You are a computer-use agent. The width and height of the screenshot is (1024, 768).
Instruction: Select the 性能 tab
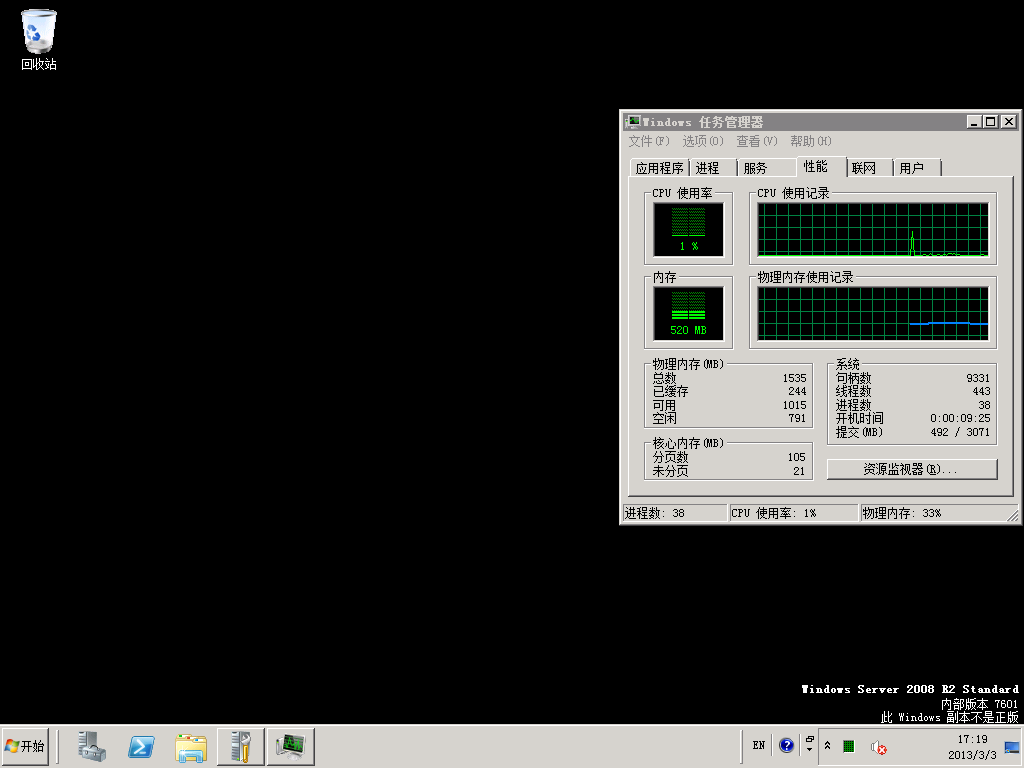[x=821, y=167]
